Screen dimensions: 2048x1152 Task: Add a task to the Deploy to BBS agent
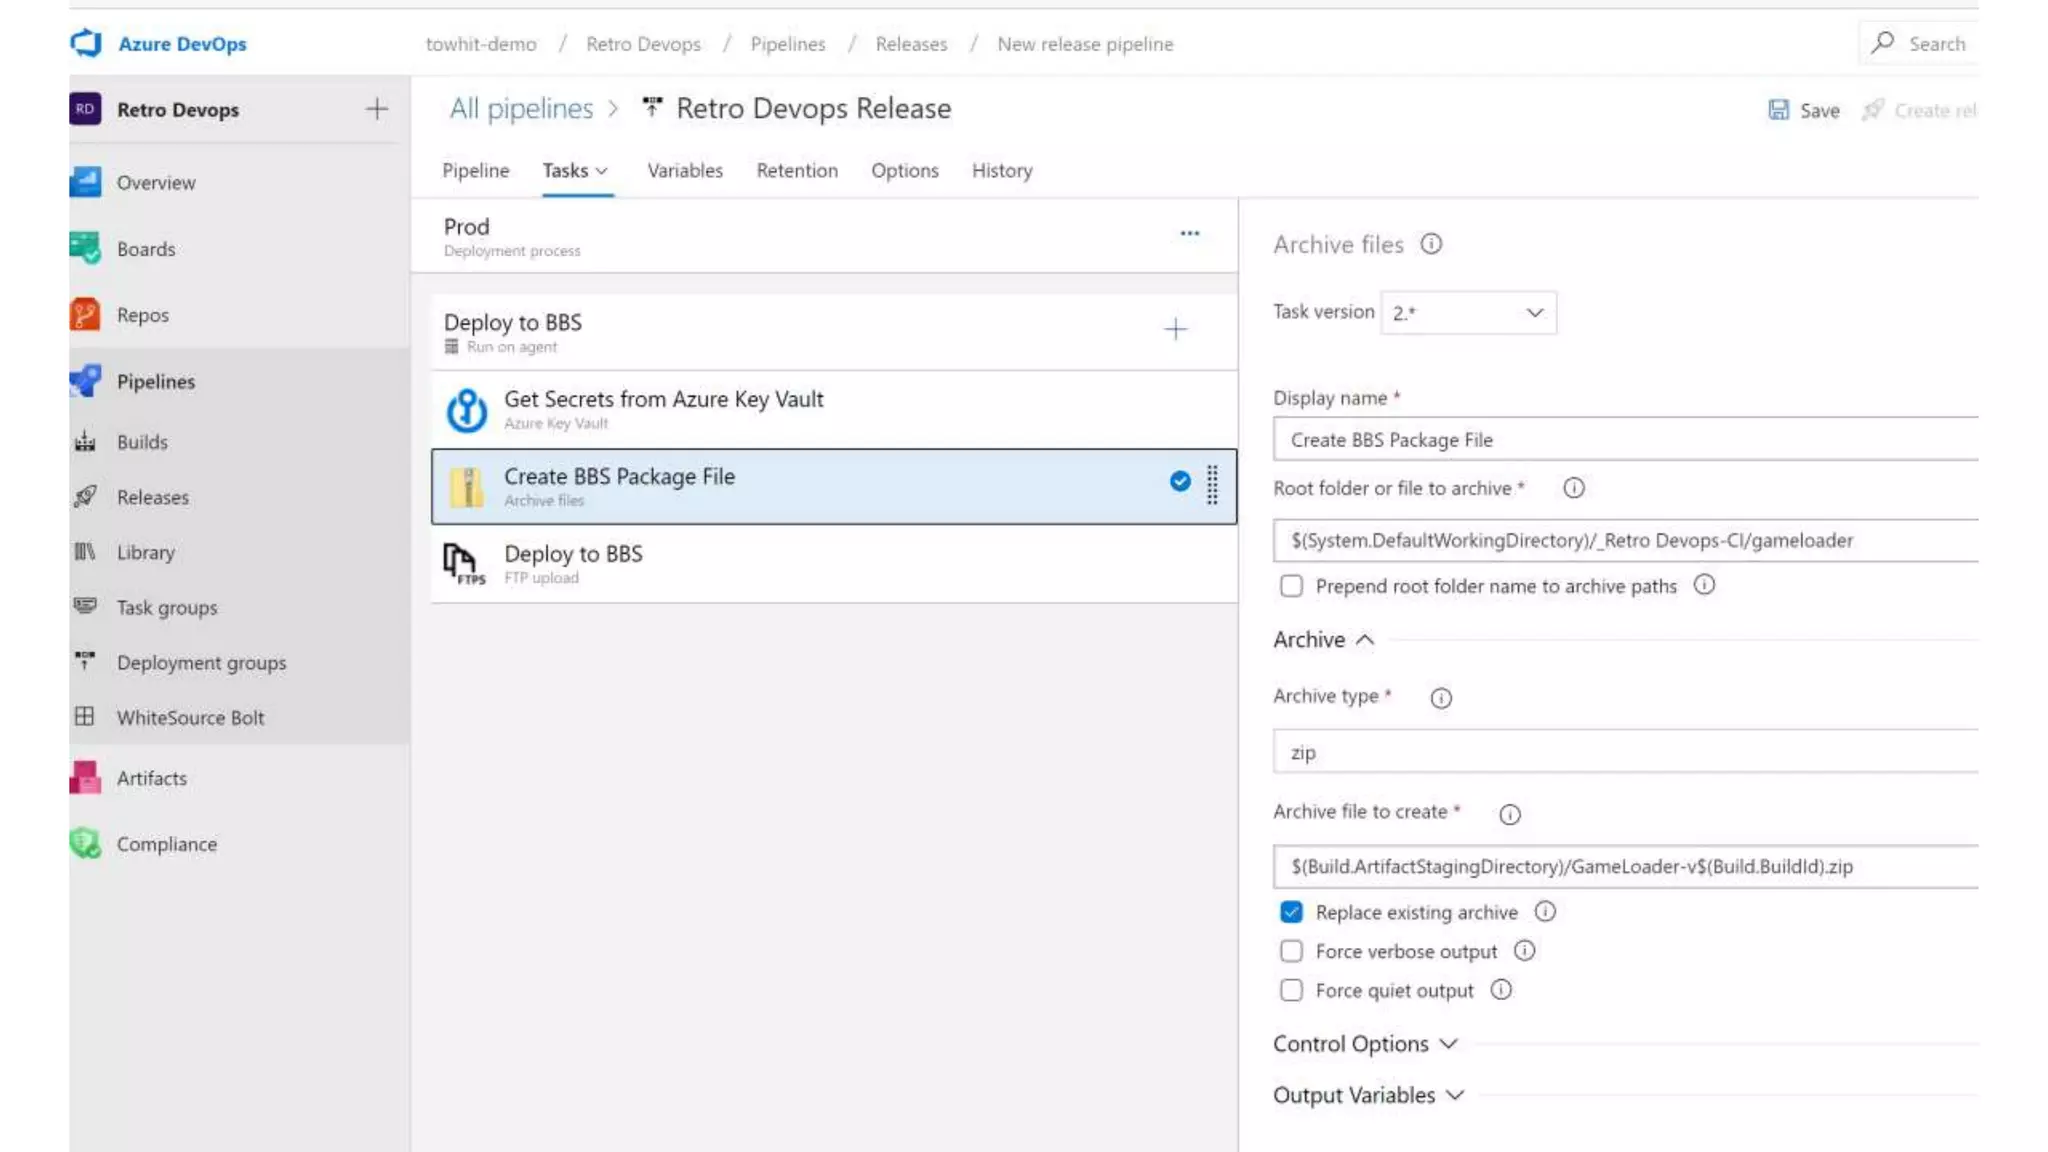coord(1175,329)
